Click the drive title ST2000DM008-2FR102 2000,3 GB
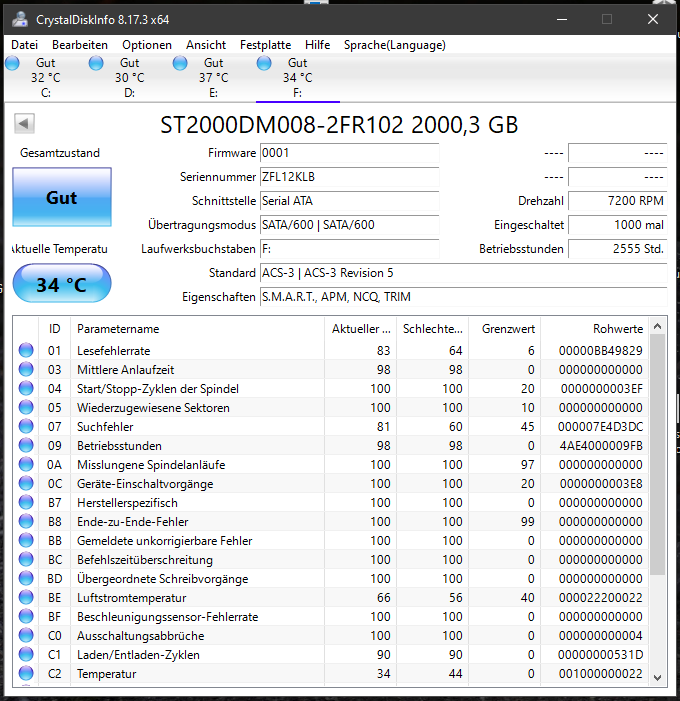This screenshot has height=701, width=680. (339, 125)
